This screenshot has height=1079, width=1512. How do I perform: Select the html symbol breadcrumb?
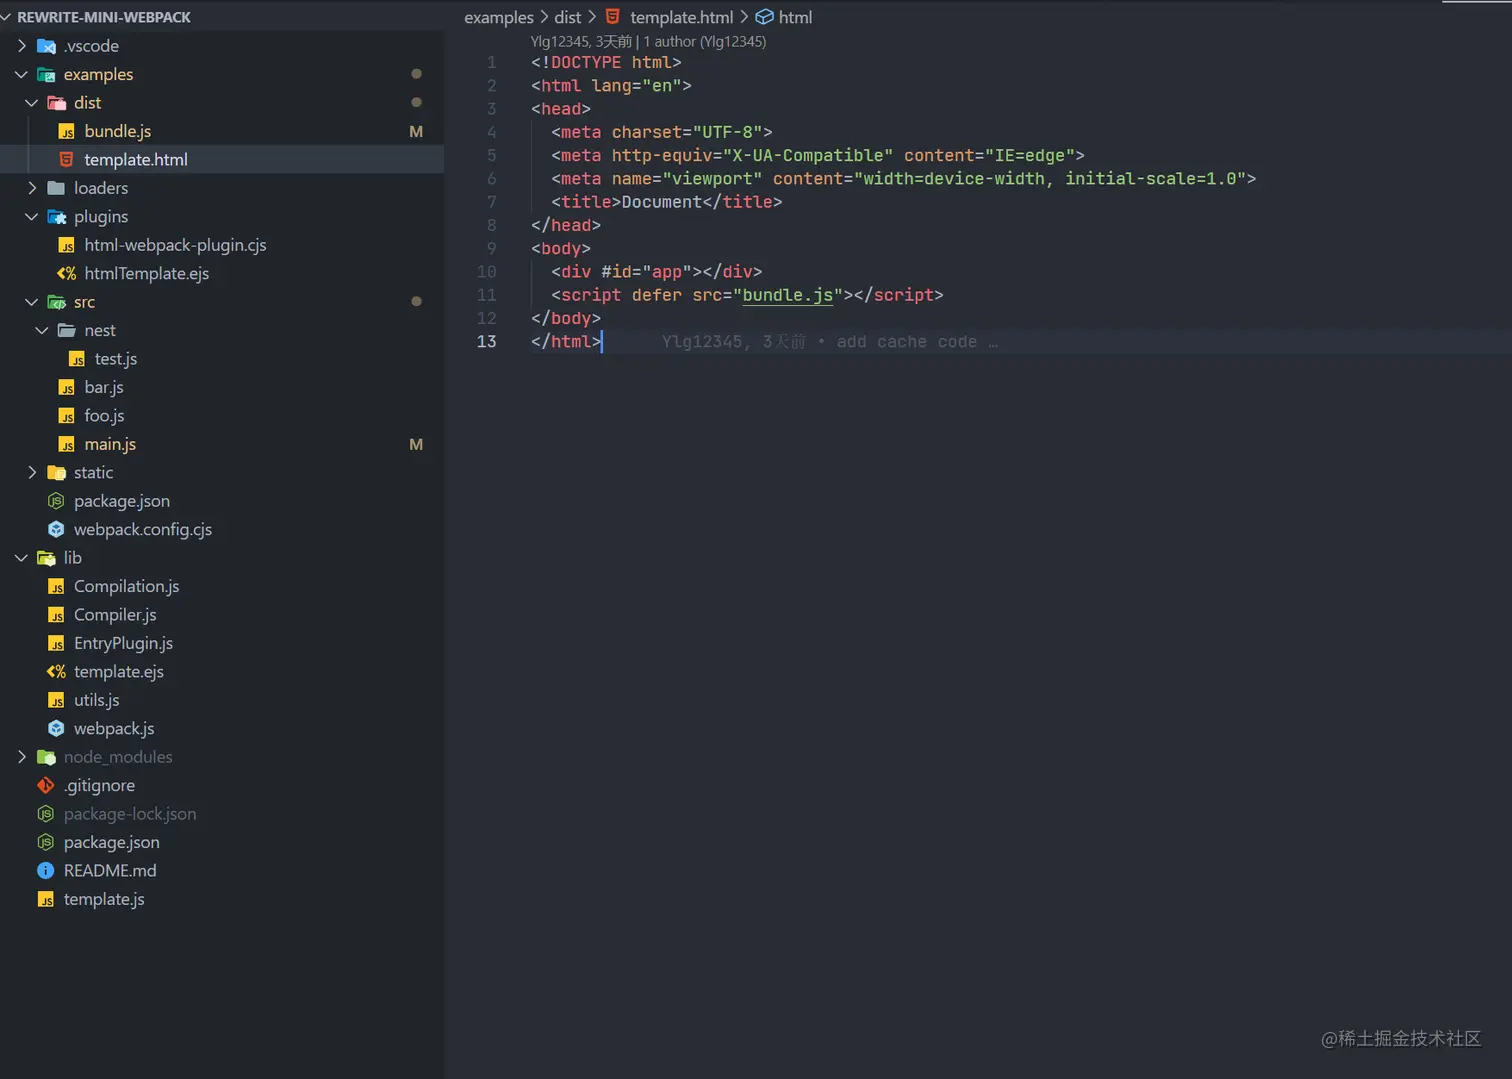(x=795, y=17)
